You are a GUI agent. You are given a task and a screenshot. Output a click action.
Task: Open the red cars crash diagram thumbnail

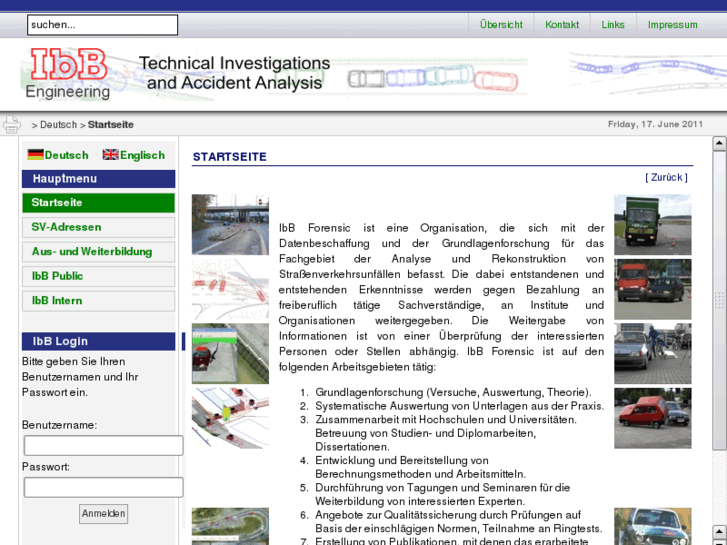pyautogui.click(x=230, y=289)
